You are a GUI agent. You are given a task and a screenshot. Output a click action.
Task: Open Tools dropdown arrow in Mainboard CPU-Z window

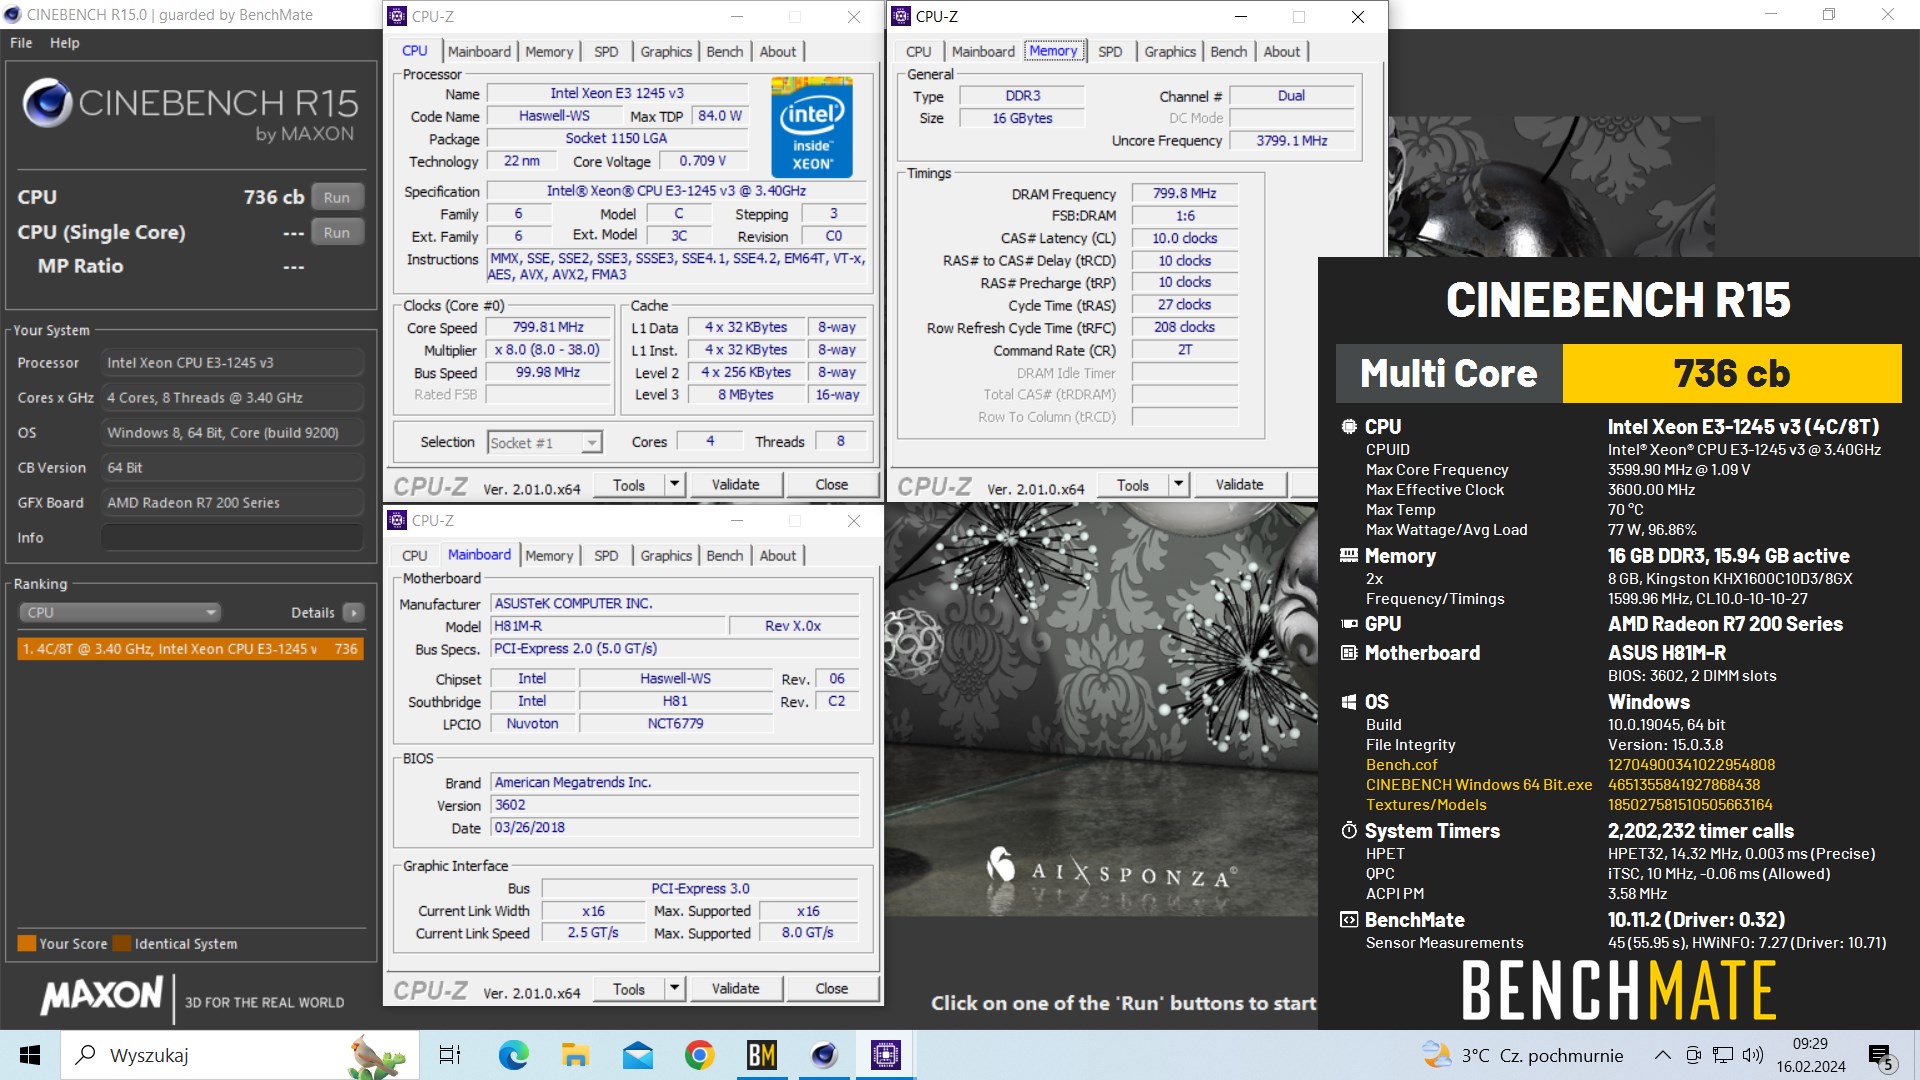(675, 988)
